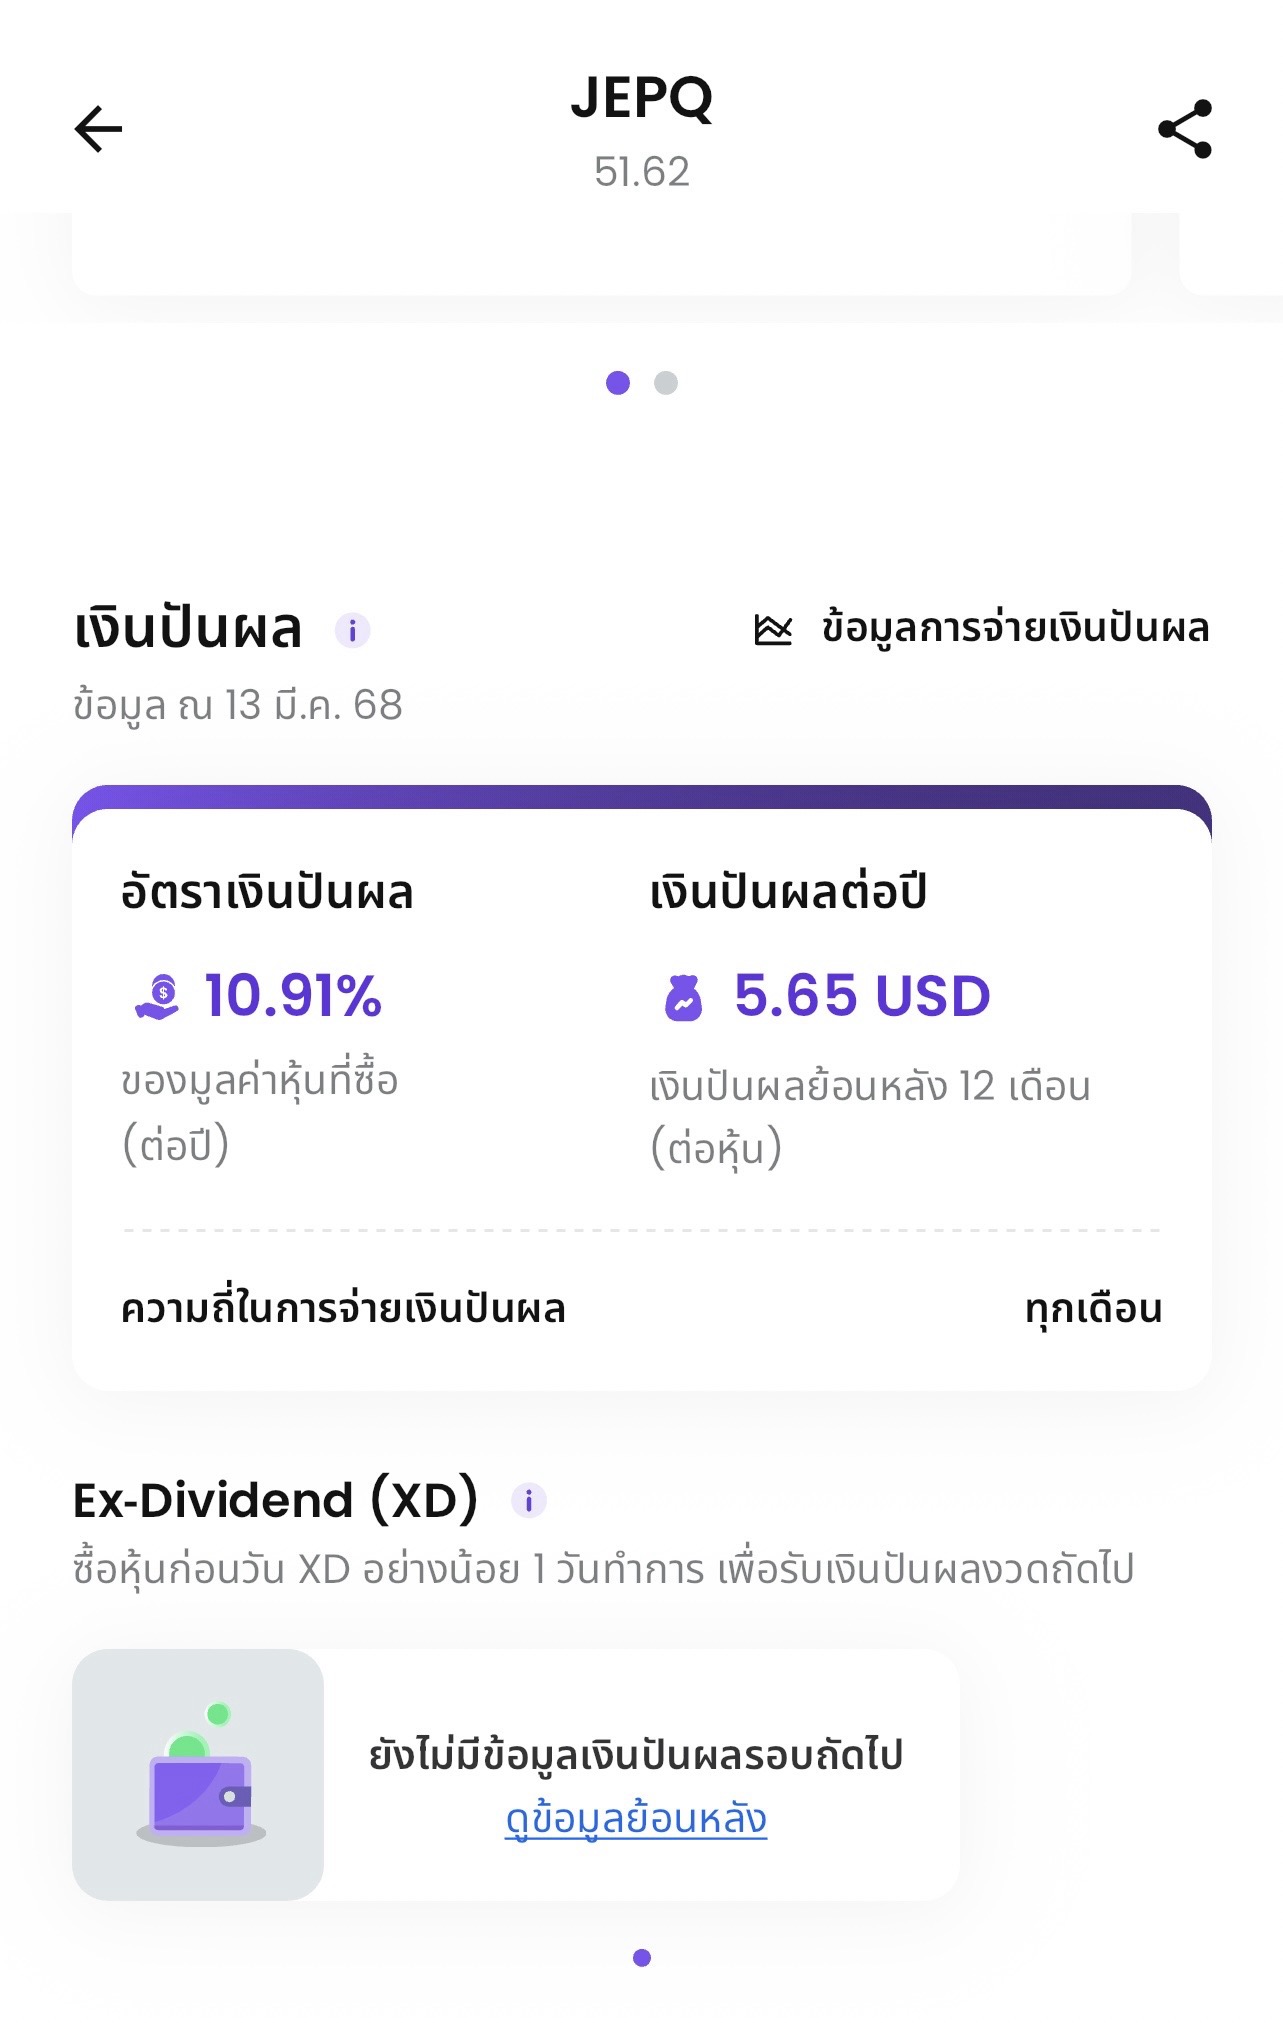Viewport: 1283px width, 2023px height.
Task: Click the dividend payment chart icon
Action: coord(773,629)
